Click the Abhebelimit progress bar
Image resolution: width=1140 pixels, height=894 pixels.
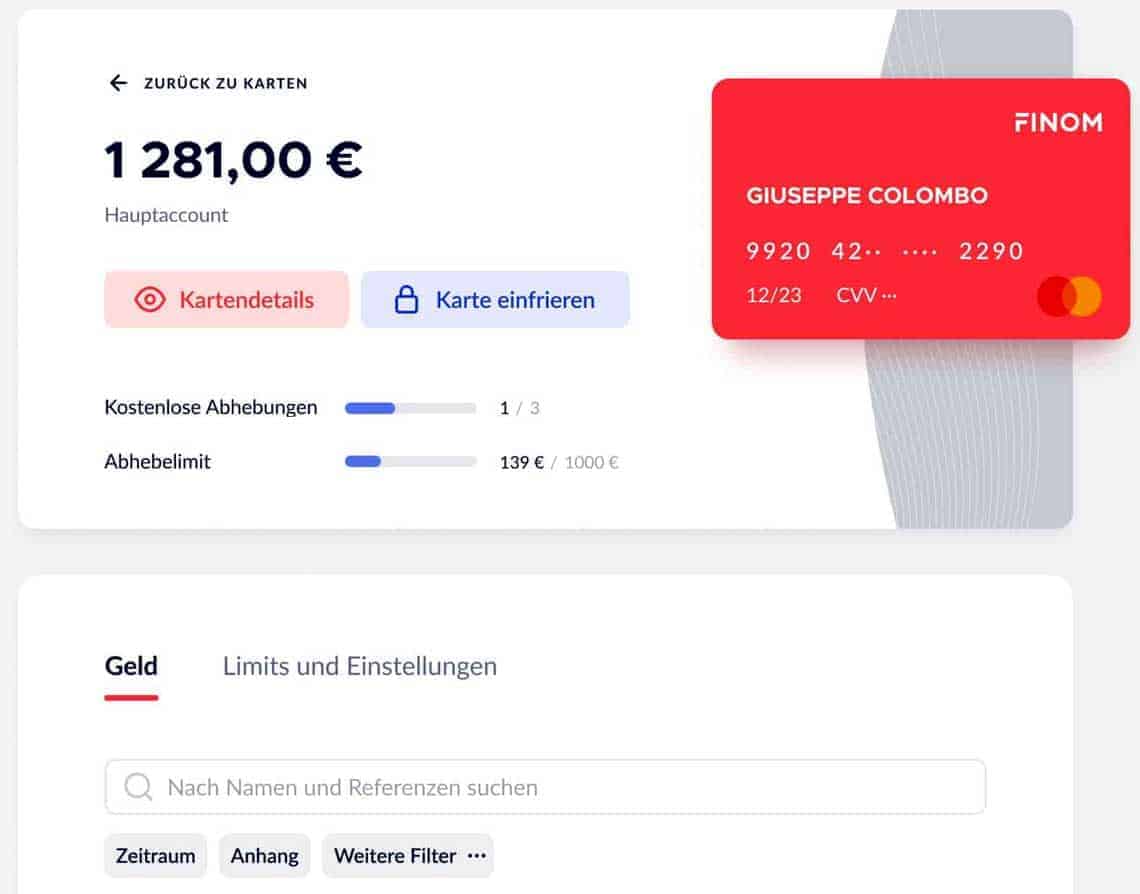[410, 462]
